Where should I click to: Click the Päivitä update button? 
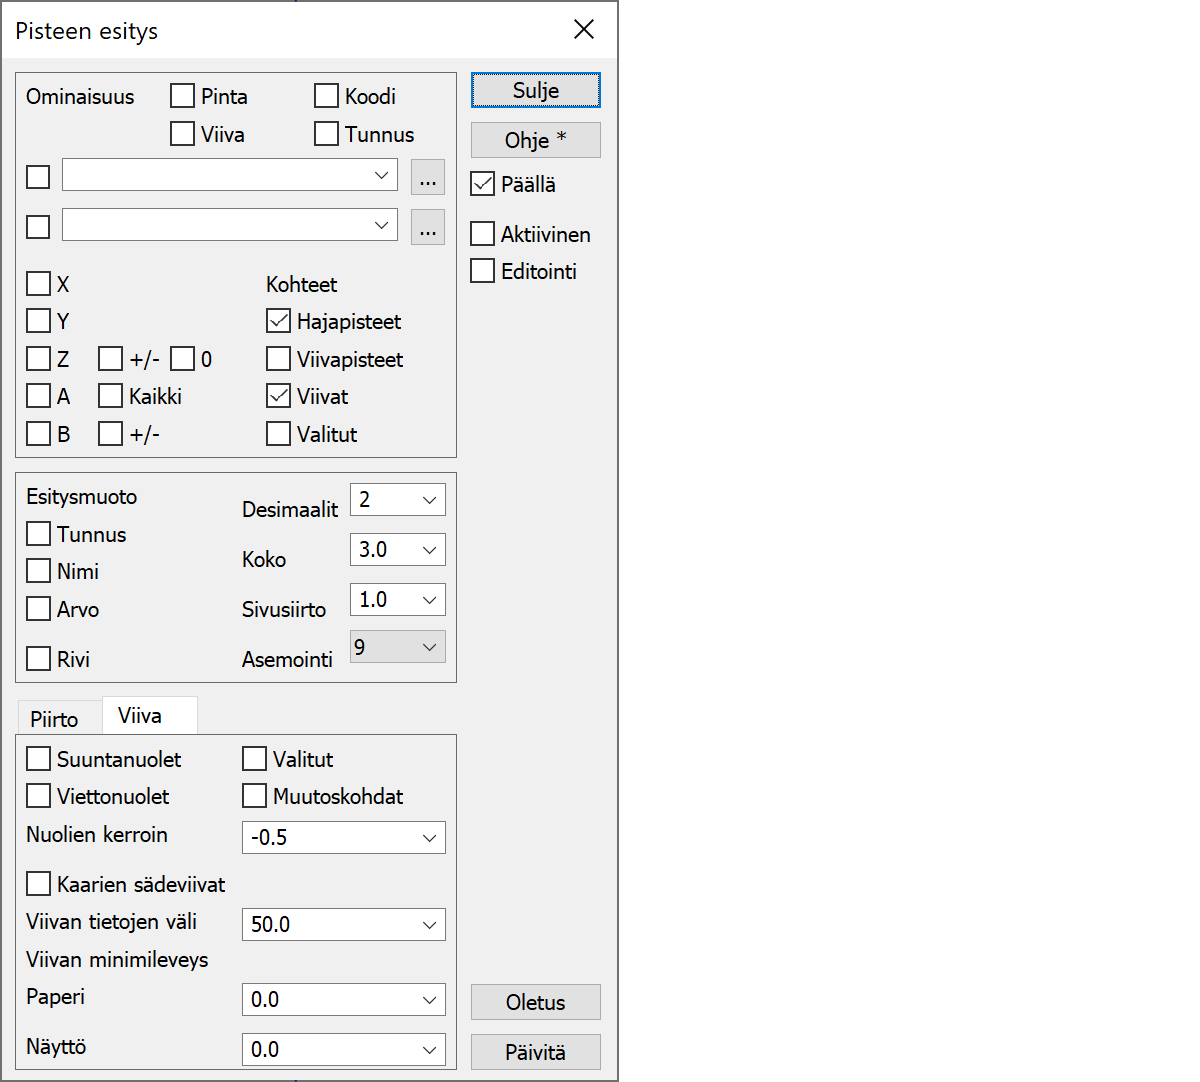pos(535,1052)
